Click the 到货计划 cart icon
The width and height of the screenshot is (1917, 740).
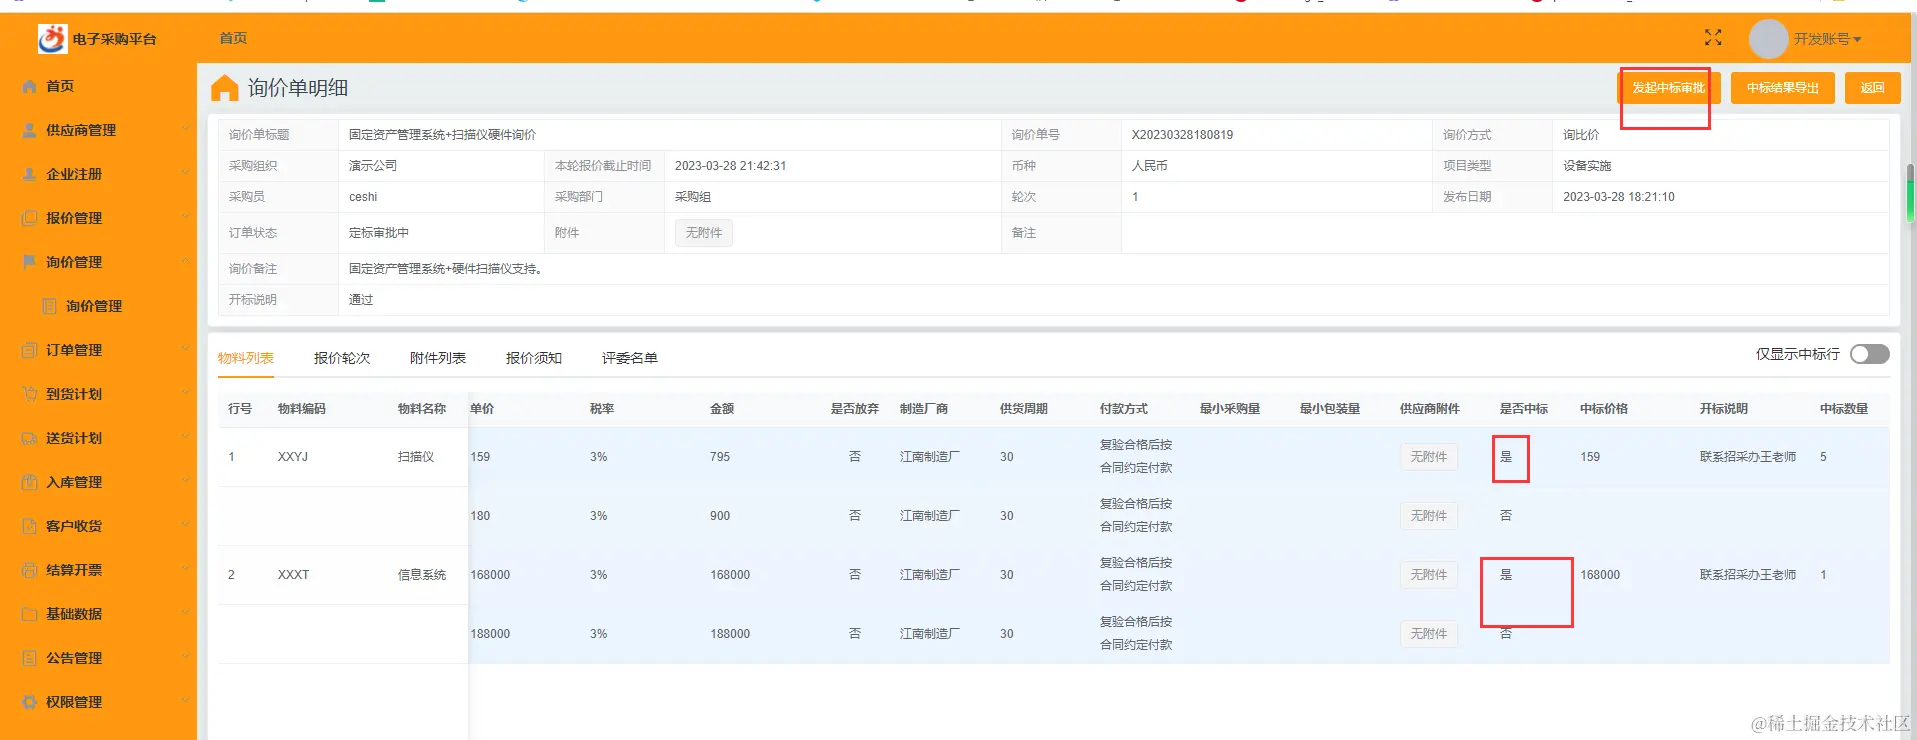(x=30, y=394)
